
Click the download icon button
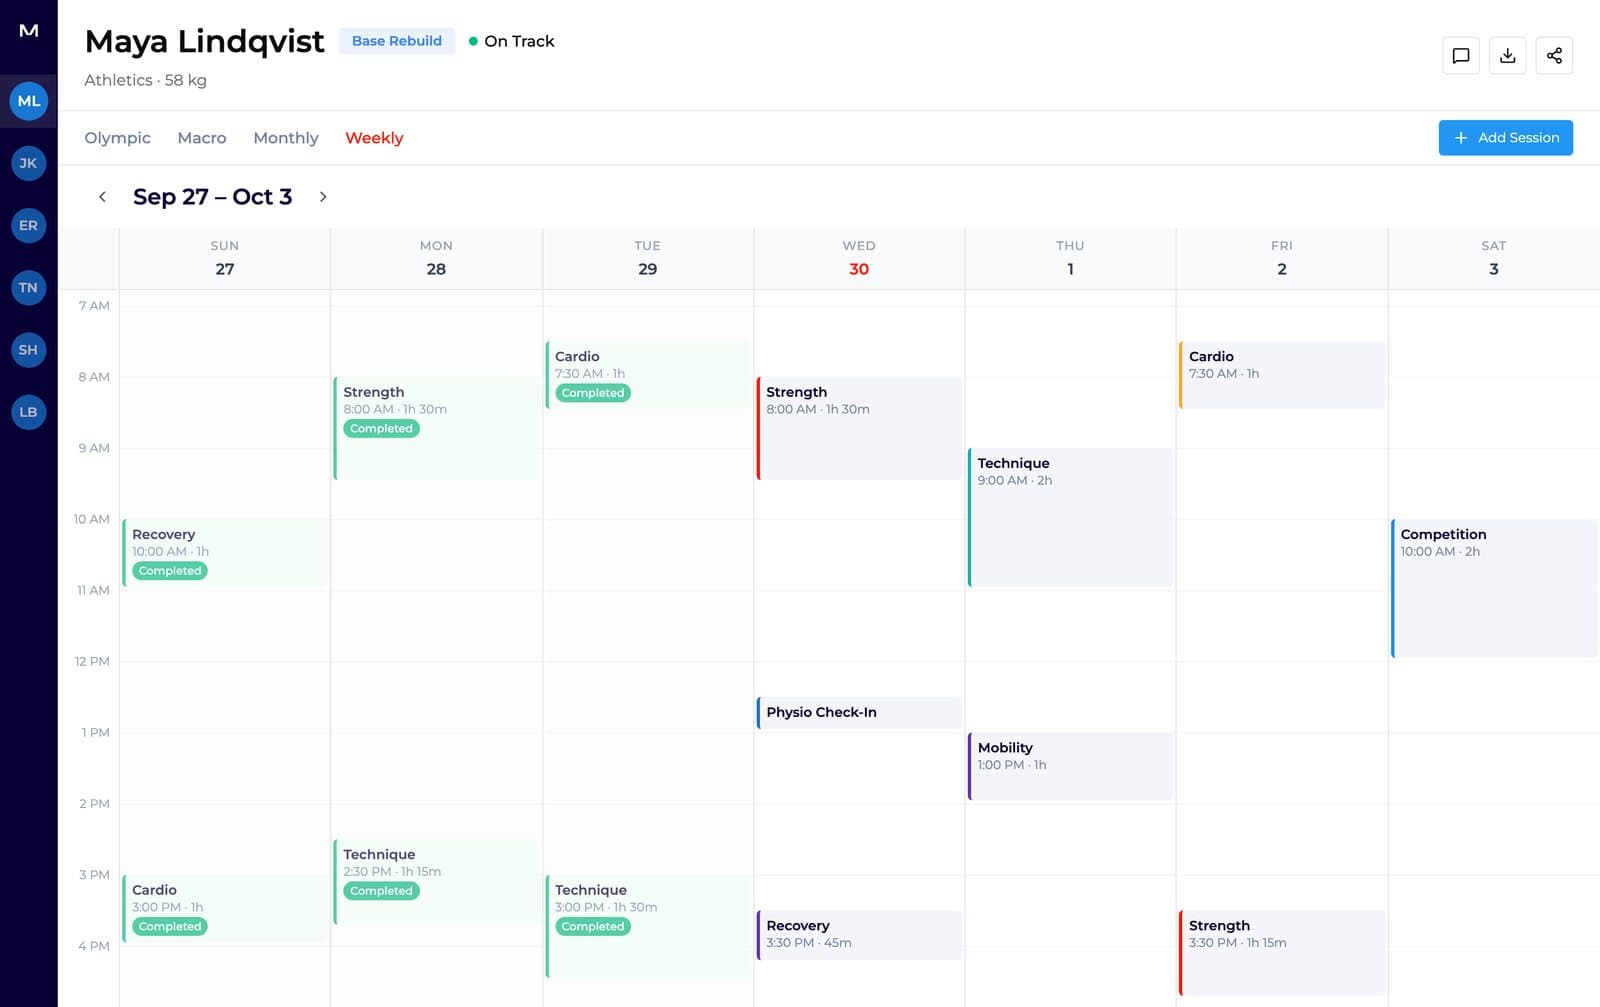(x=1507, y=56)
